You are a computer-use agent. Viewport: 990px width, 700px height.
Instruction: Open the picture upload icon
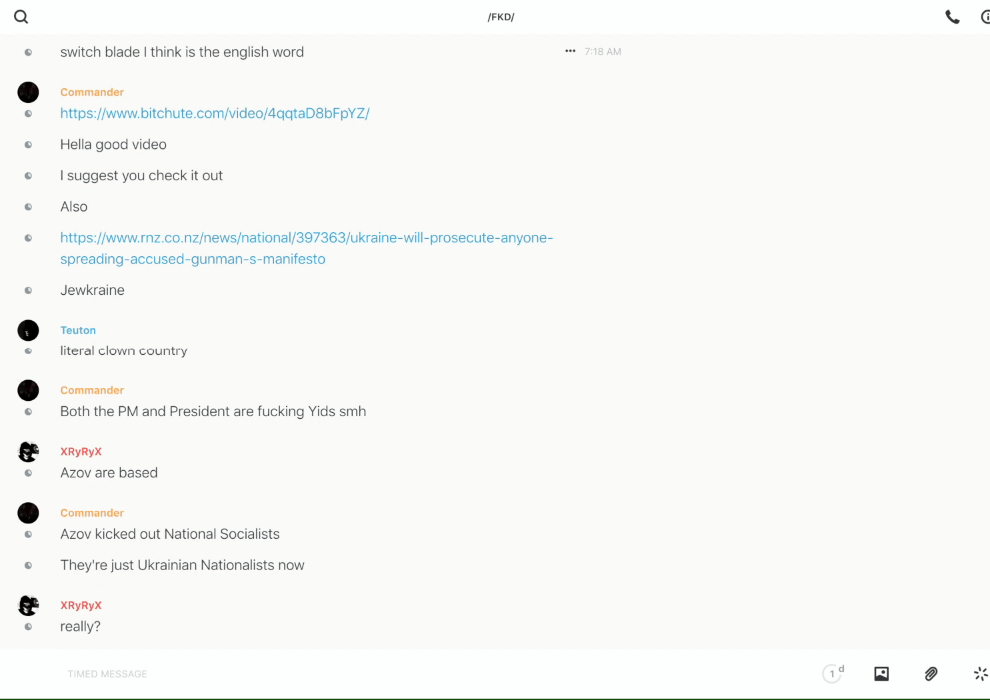pyautogui.click(x=881, y=674)
